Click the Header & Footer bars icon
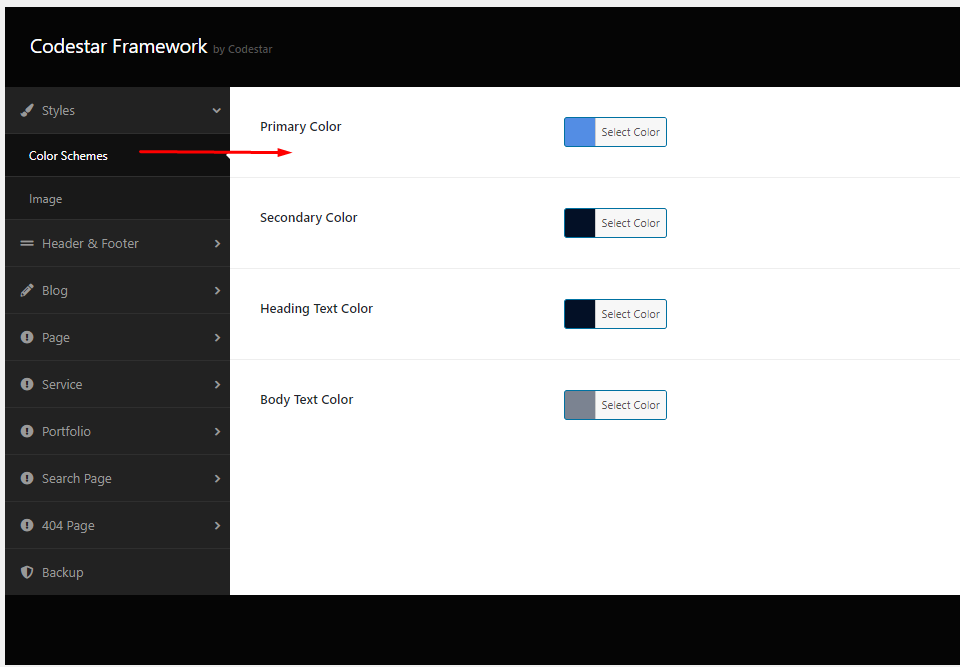960x667 pixels. (27, 244)
